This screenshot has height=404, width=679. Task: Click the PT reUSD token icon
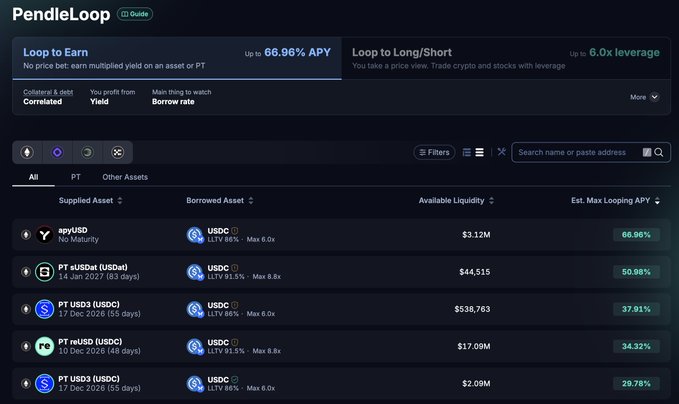pyautogui.click(x=44, y=346)
